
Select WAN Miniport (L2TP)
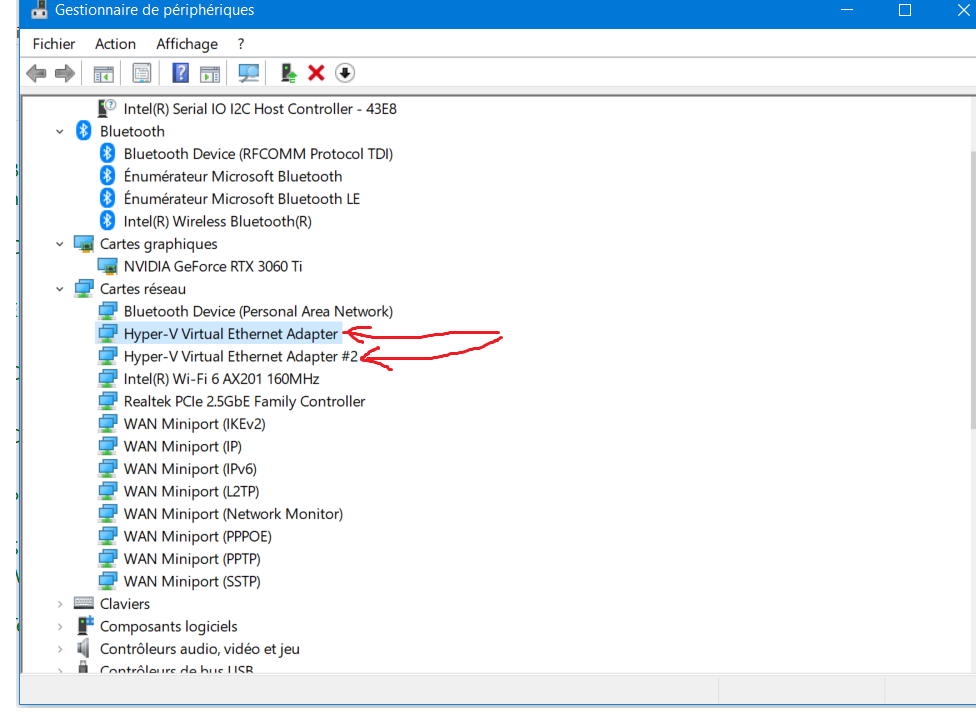point(191,491)
